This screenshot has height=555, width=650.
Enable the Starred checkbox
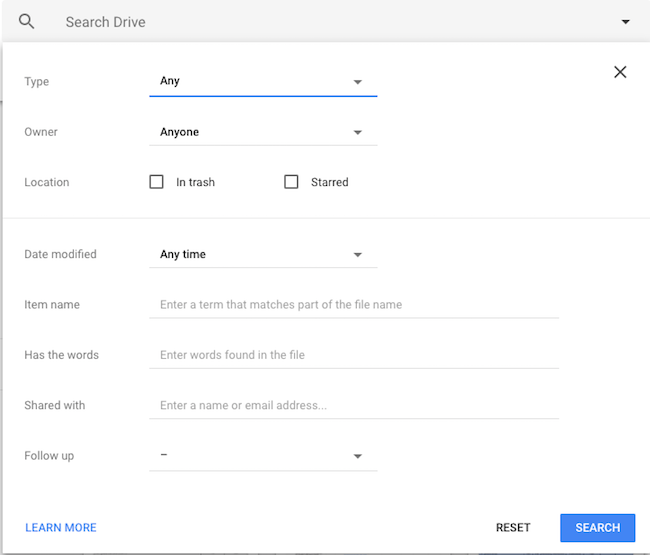(291, 182)
